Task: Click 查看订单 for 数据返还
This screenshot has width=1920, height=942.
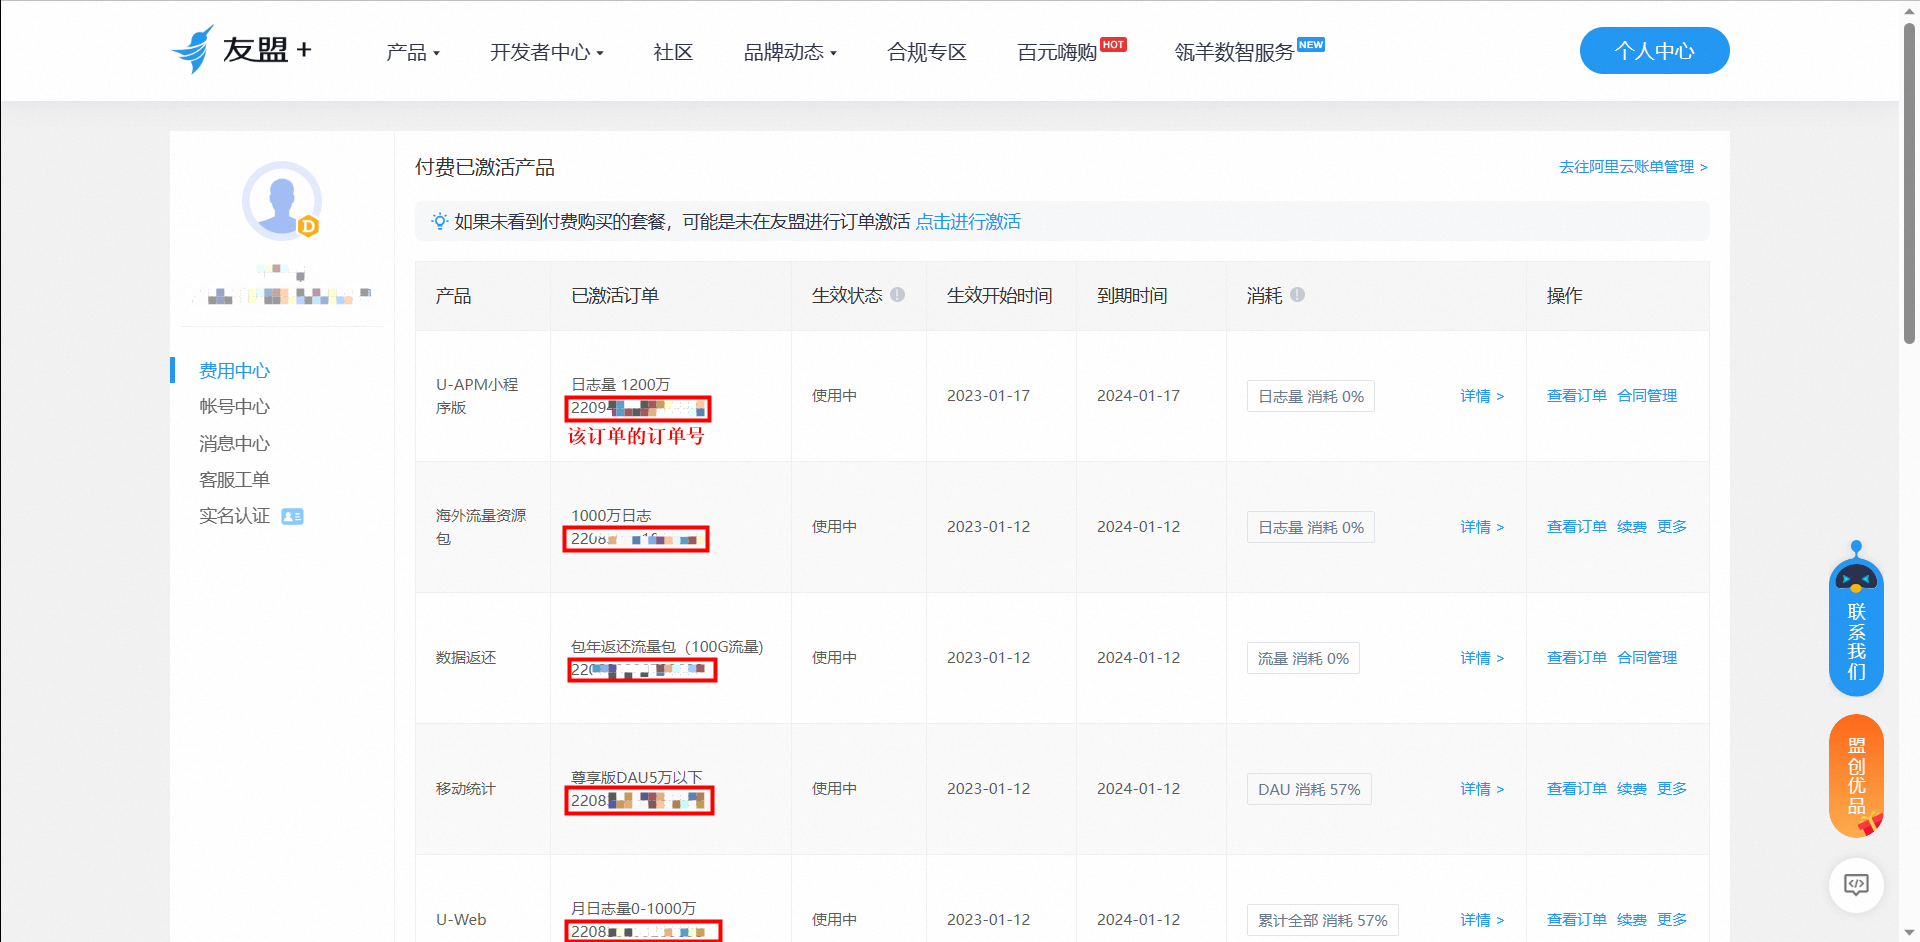Action: tap(1577, 658)
